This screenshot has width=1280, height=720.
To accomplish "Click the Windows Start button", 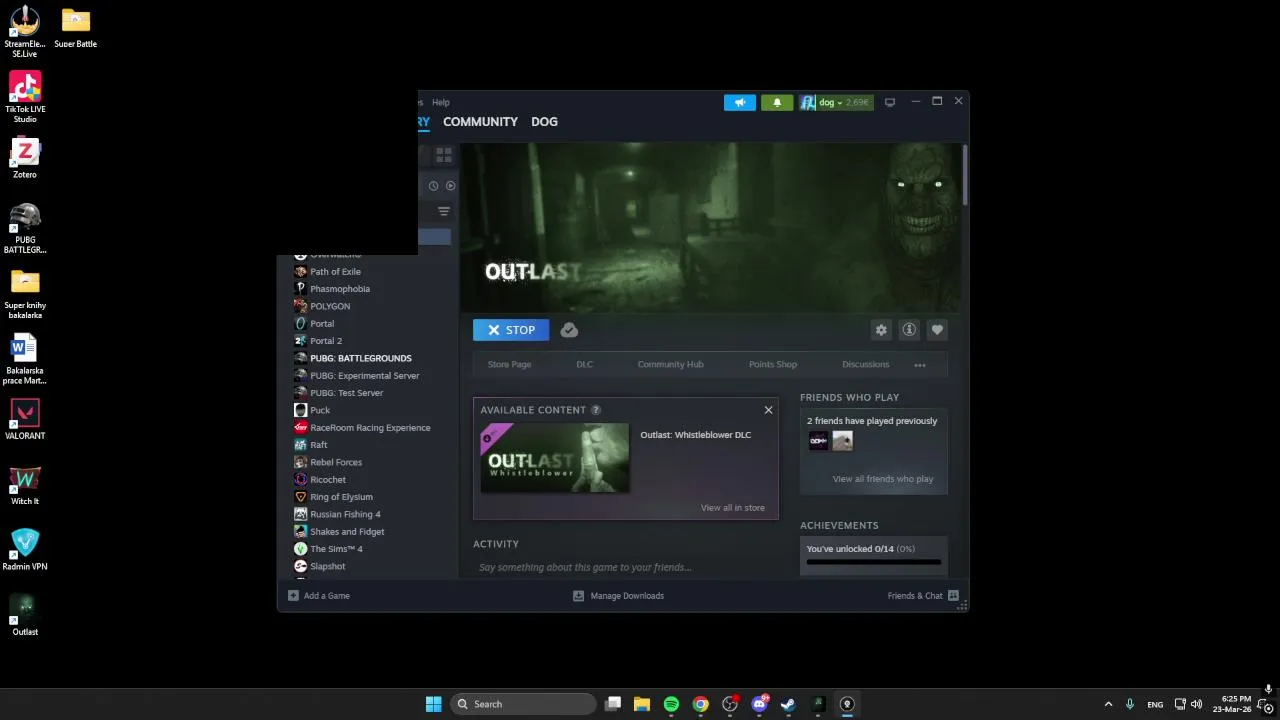I will click(x=433, y=704).
